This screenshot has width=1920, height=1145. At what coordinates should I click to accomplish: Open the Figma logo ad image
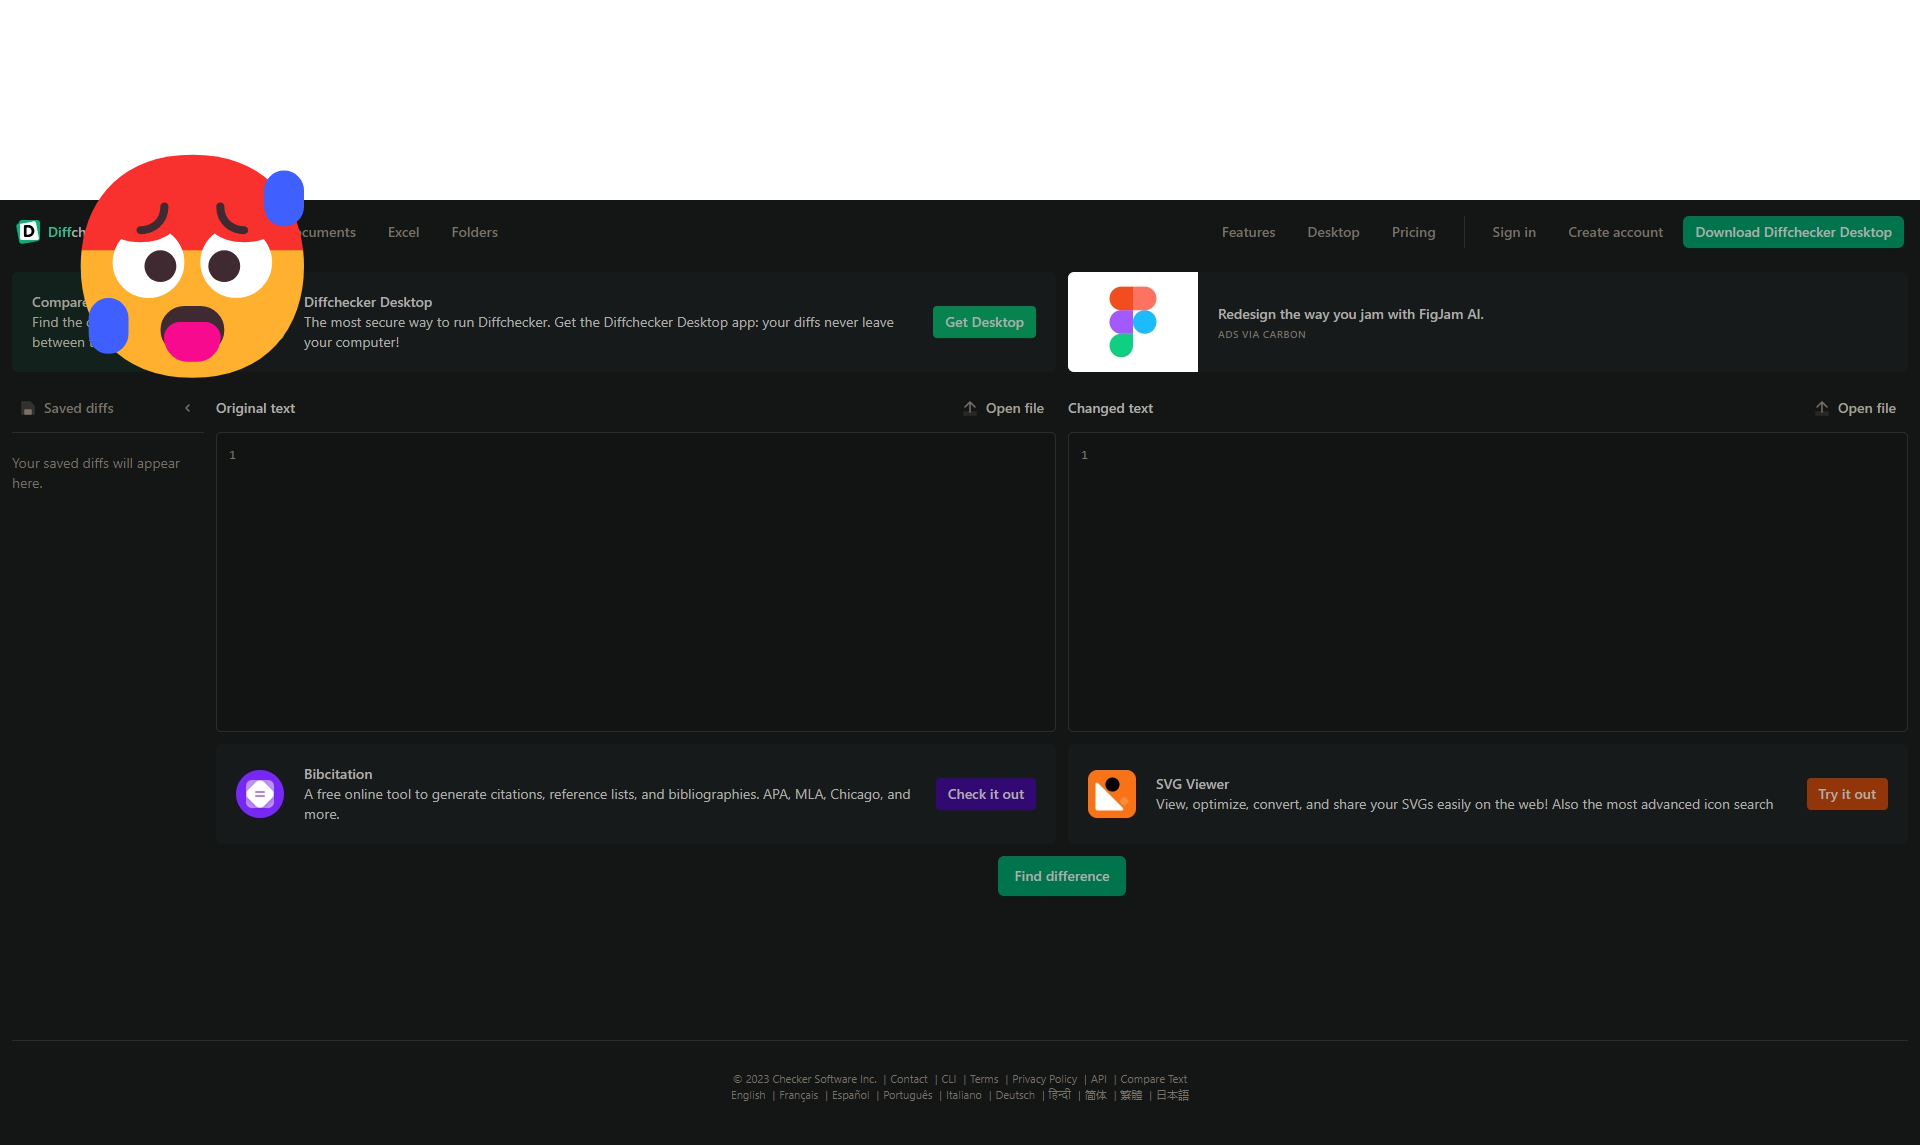[x=1133, y=322]
